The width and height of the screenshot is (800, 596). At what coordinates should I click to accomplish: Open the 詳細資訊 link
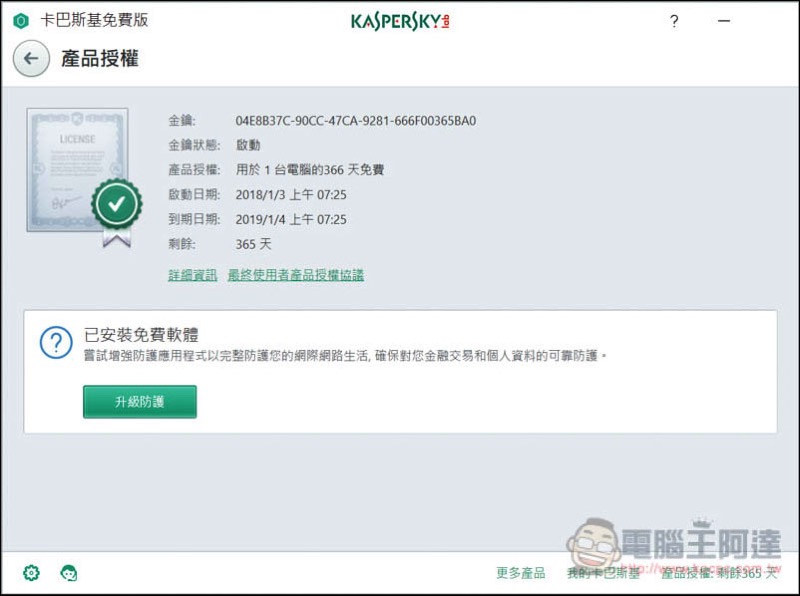(x=193, y=275)
